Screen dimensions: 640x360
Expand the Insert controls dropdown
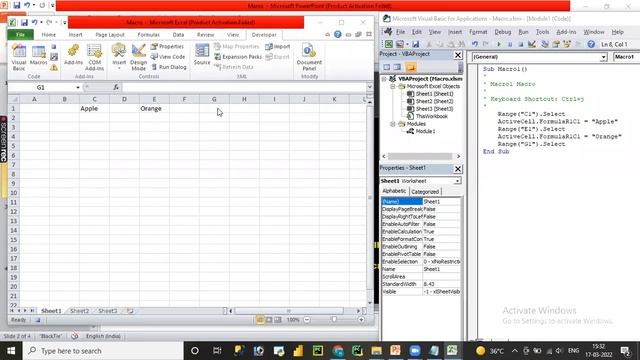tap(119, 57)
